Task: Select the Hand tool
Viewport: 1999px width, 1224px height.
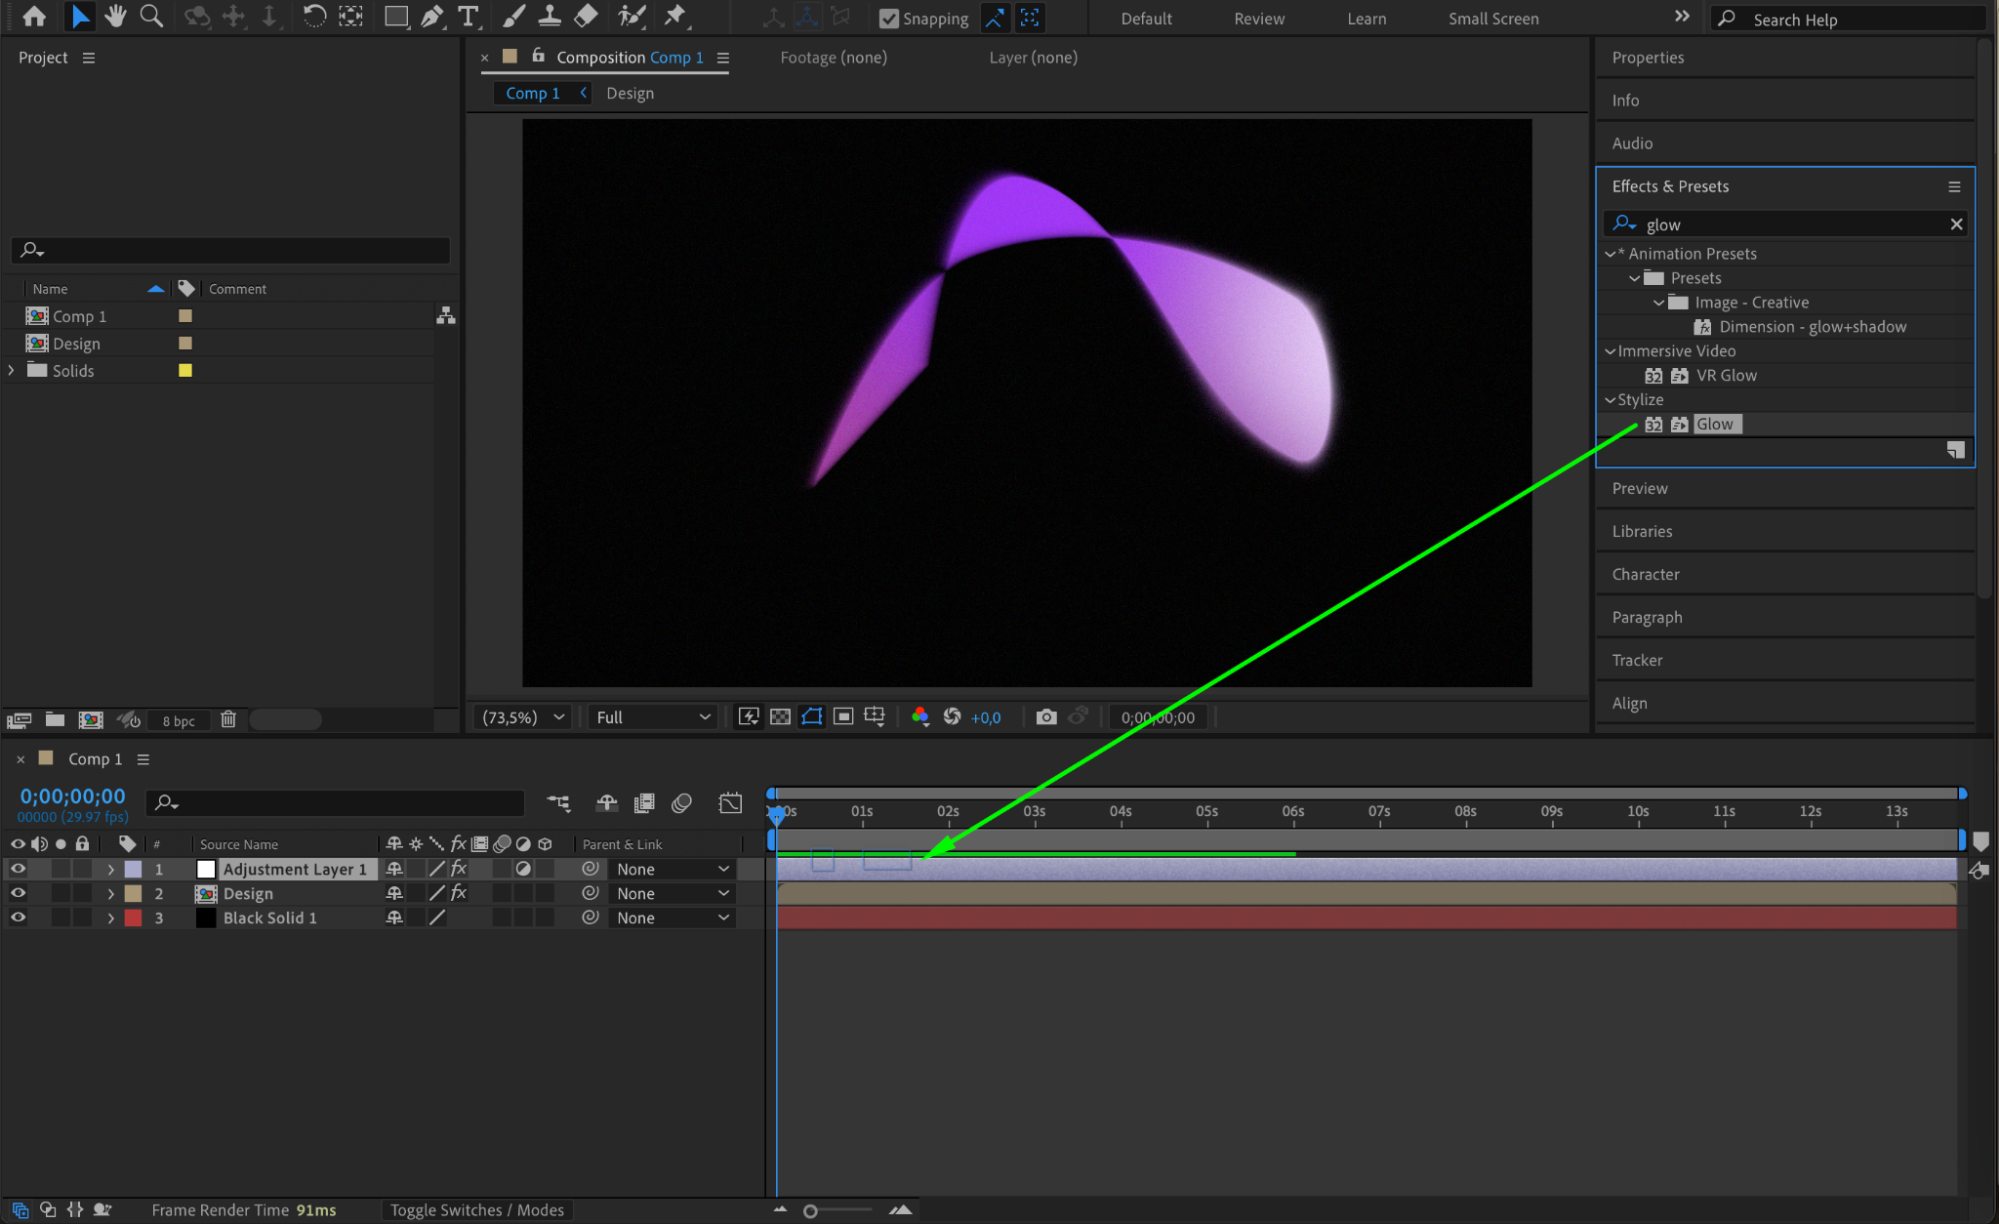Action: click(x=116, y=16)
